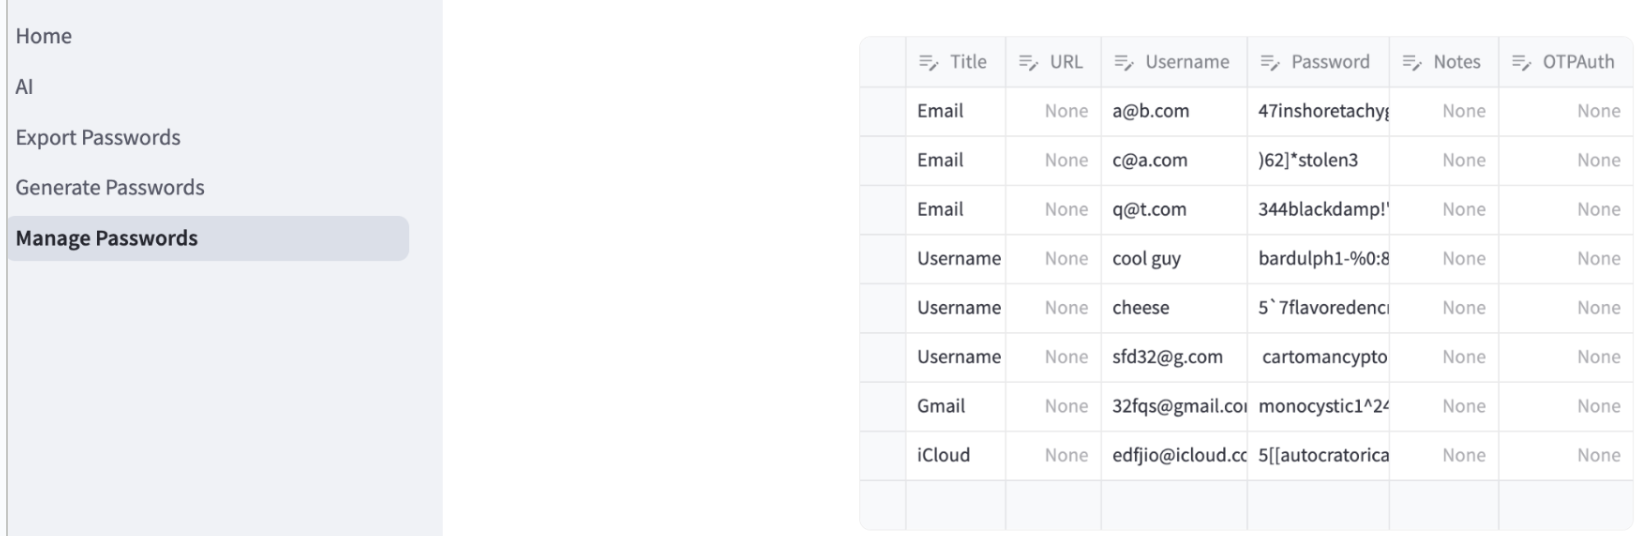Screen dimensions: 1652x536
Task: Select Manage Passwords in the sidebar
Action: (x=107, y=239)
